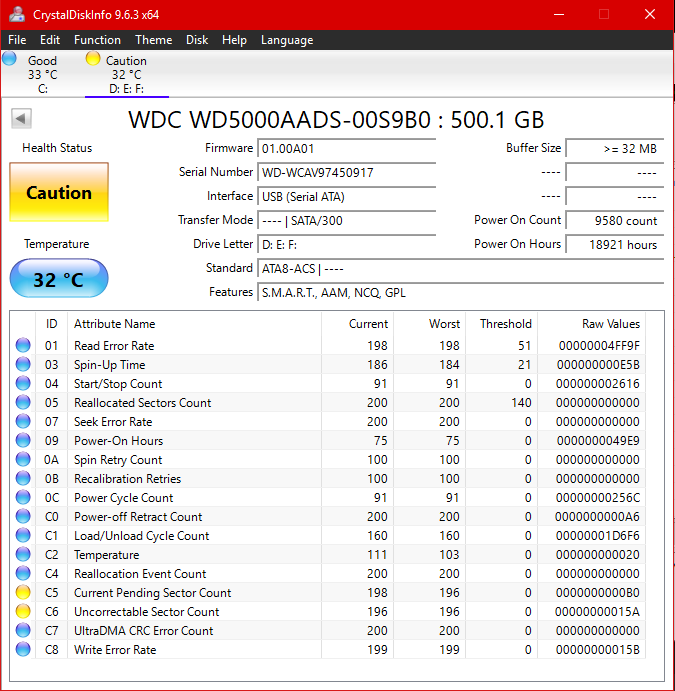
Task: Click the Worst column header
Action: [x=430, y=324]
